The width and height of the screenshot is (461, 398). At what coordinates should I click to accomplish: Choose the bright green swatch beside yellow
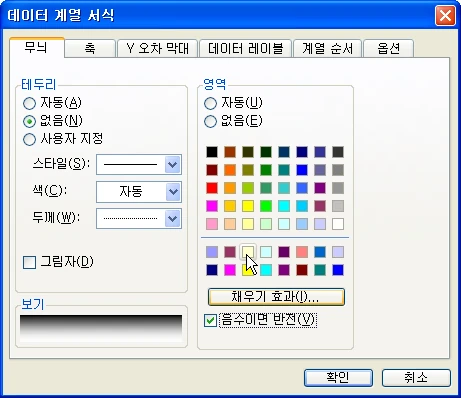tap(266, 206)
